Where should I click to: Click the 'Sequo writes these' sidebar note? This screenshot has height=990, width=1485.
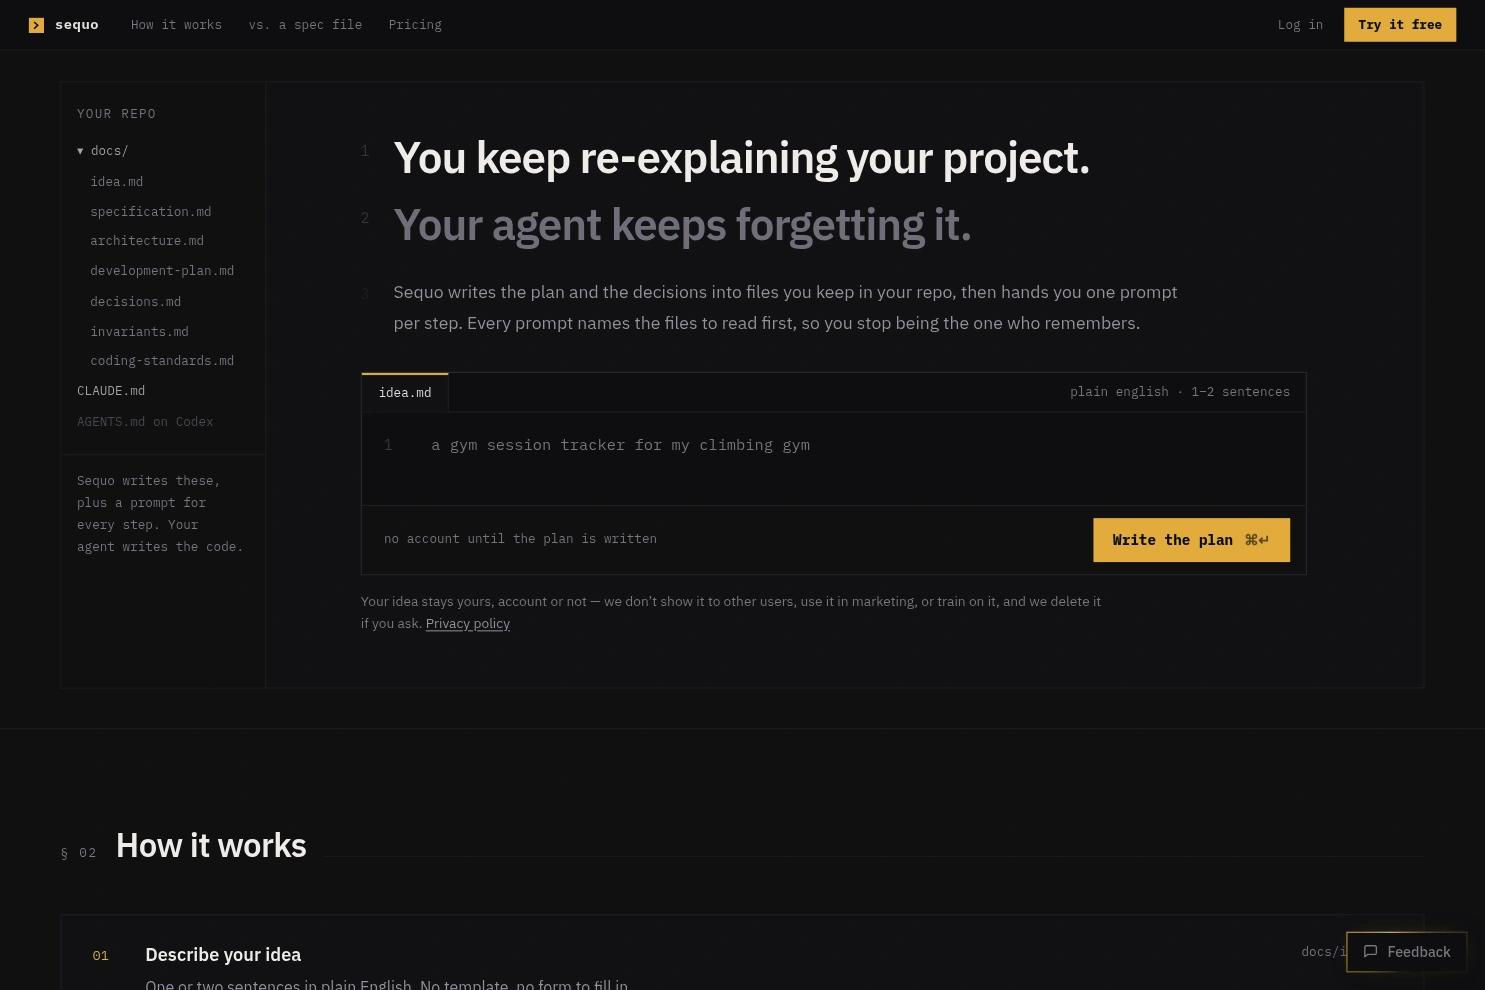pos(160,514)
